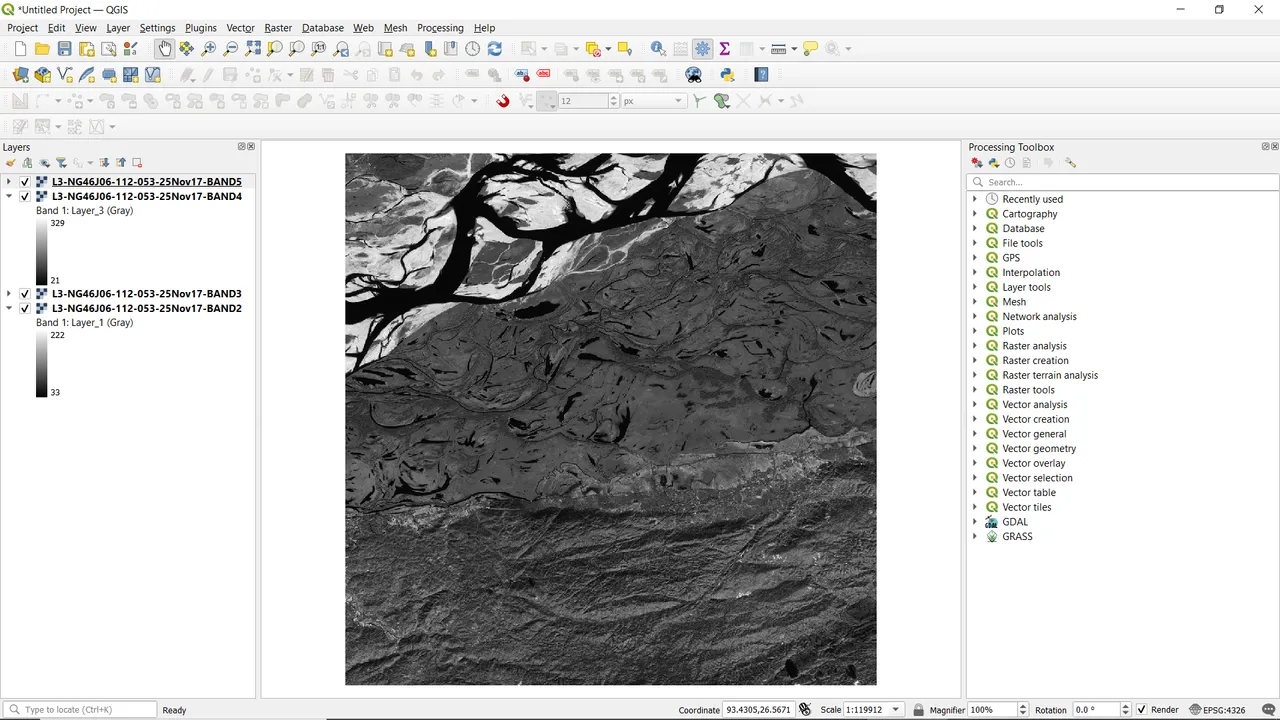Click Remove Layer icon in Layers panel
Viewport: 1280px width, 720px height.
137,162
